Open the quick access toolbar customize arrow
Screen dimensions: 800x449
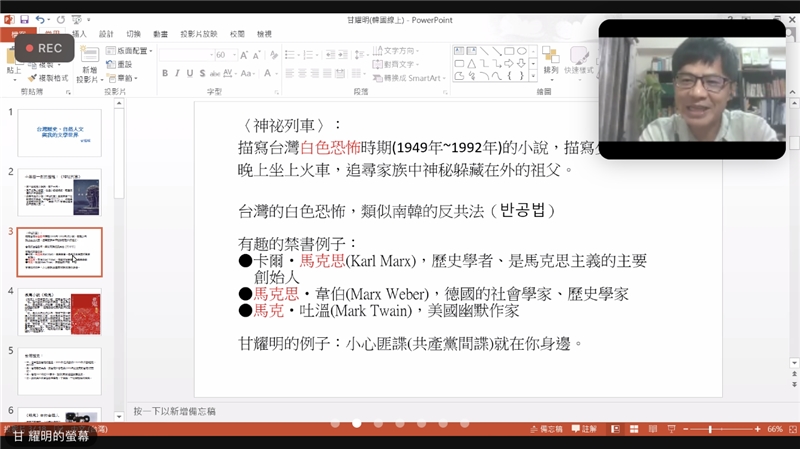(x=88, y=20)
